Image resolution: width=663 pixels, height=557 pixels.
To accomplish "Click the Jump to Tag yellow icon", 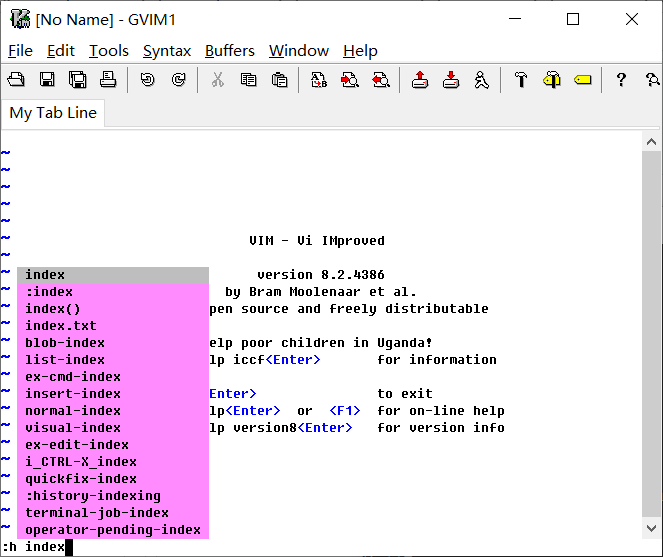I will point(583,80).
